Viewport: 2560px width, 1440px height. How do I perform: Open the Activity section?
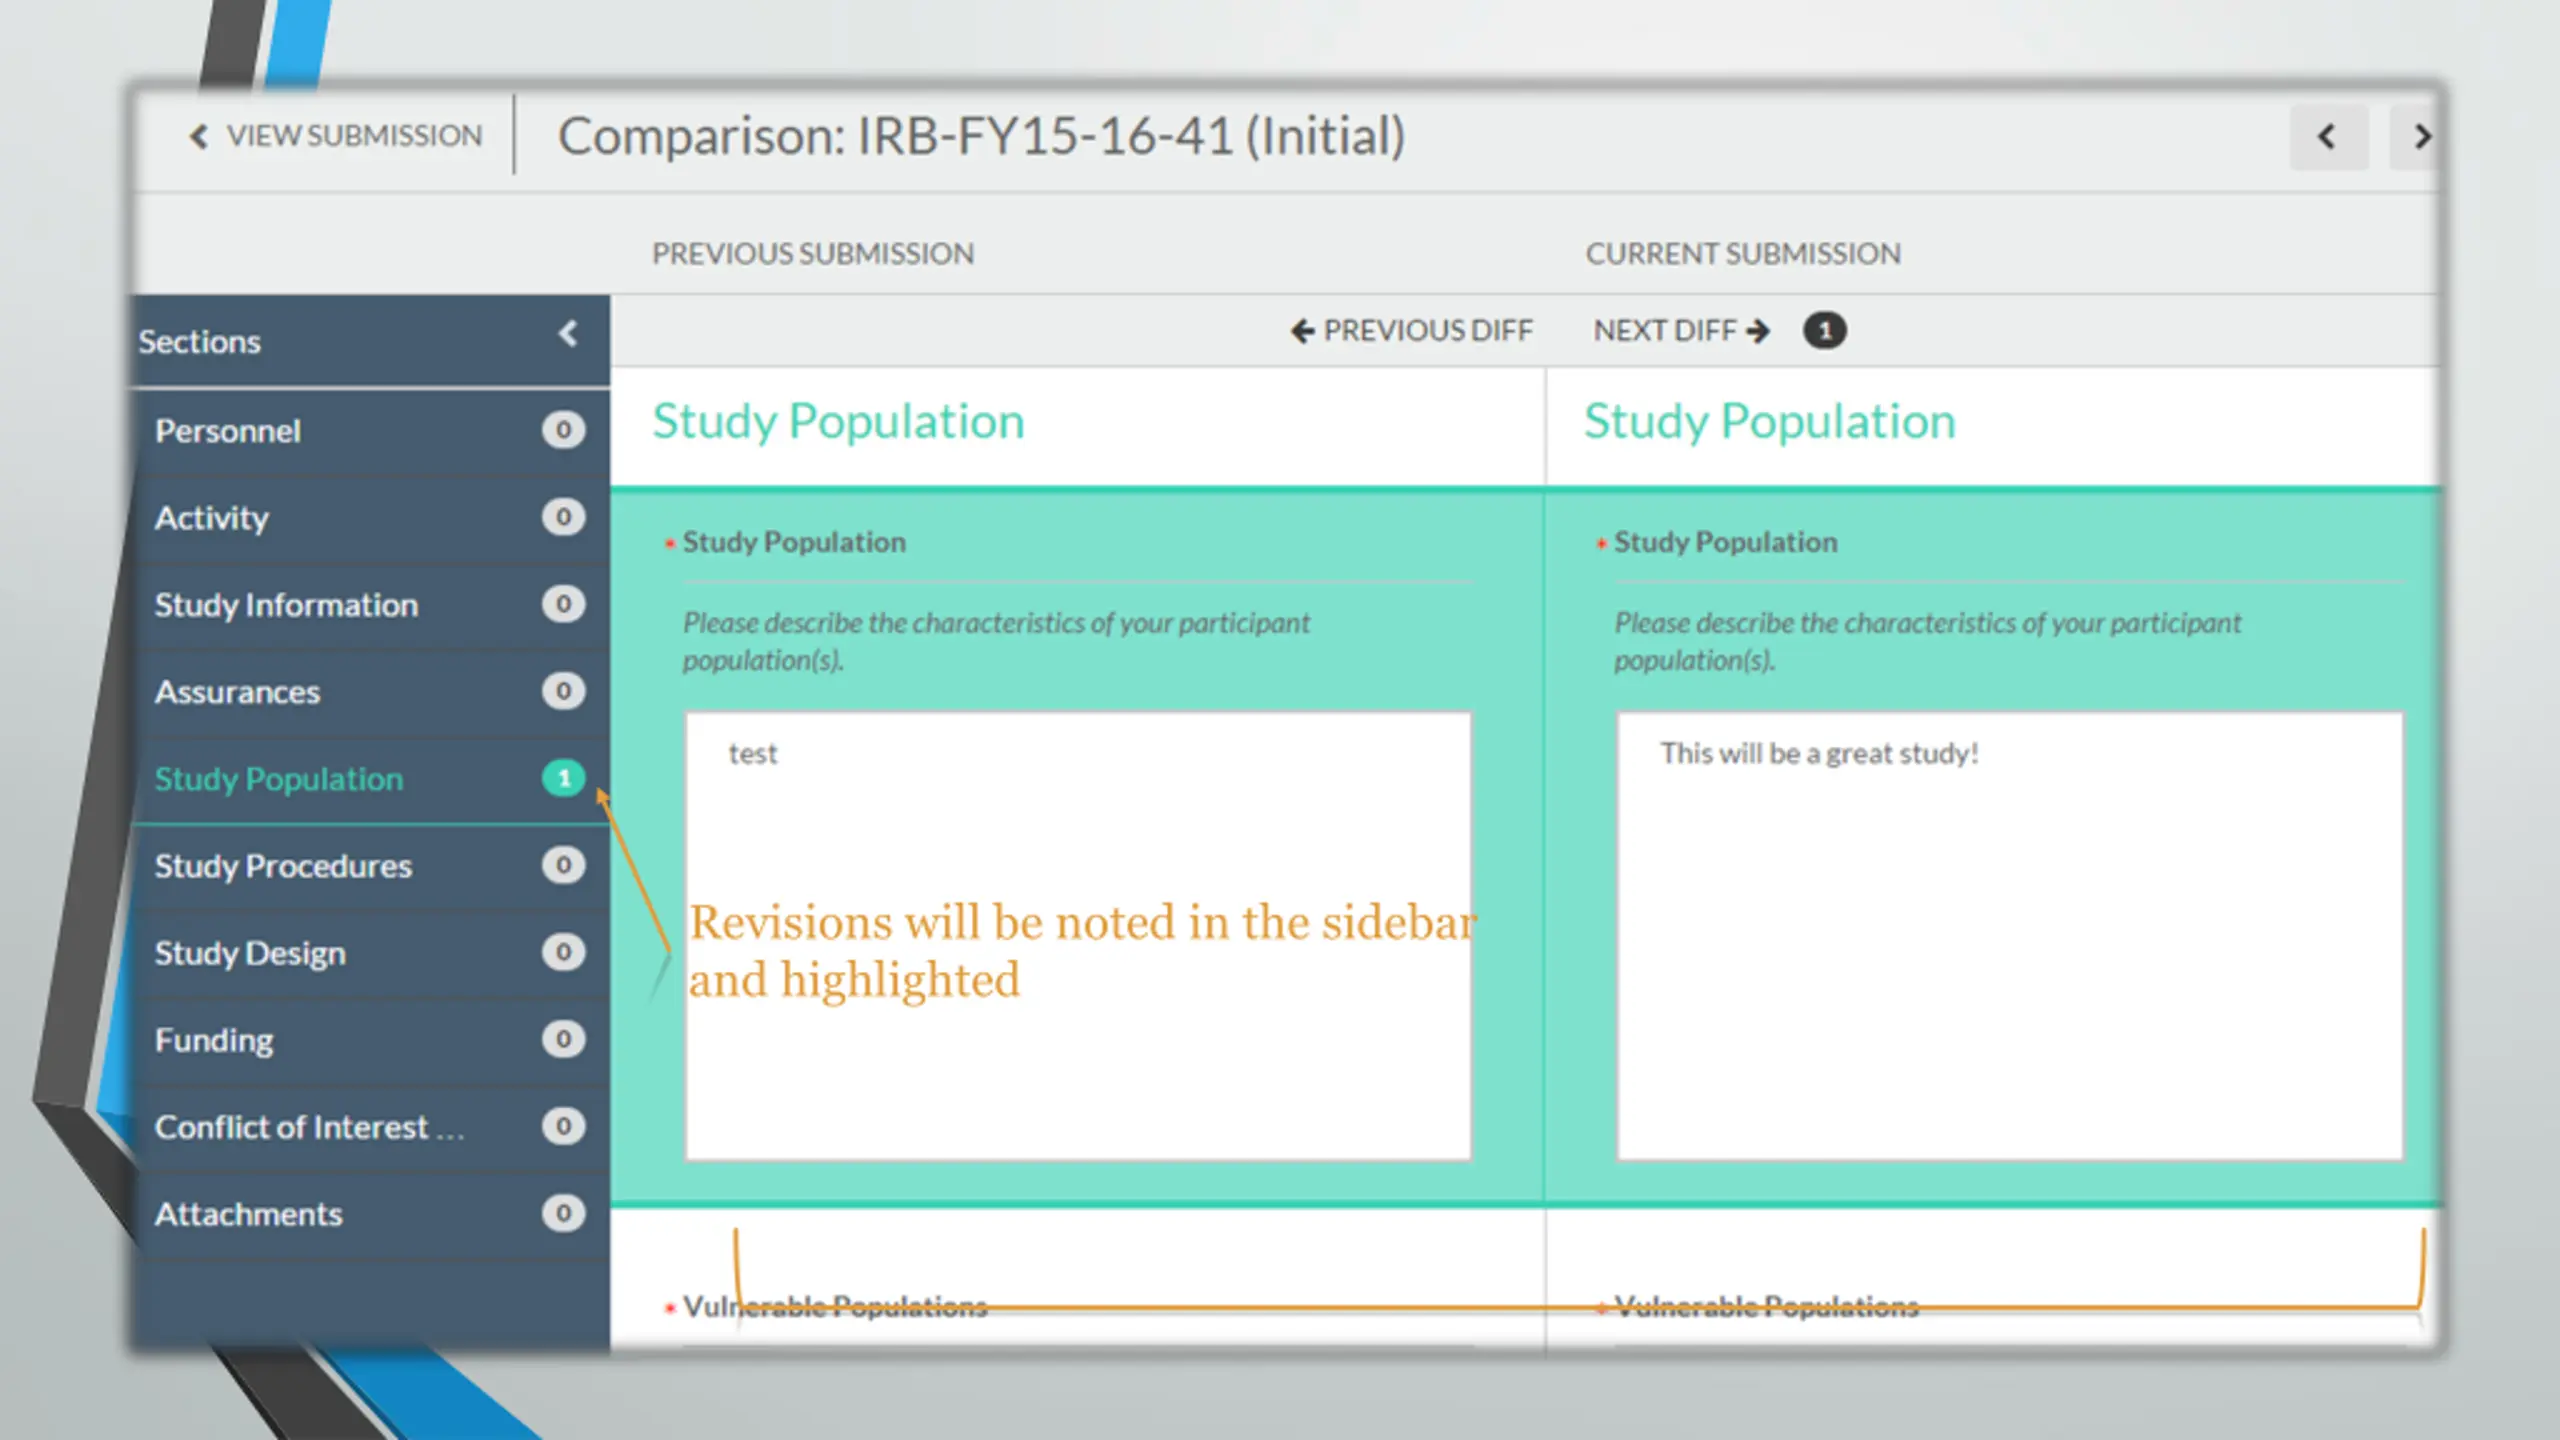[370, 518]
